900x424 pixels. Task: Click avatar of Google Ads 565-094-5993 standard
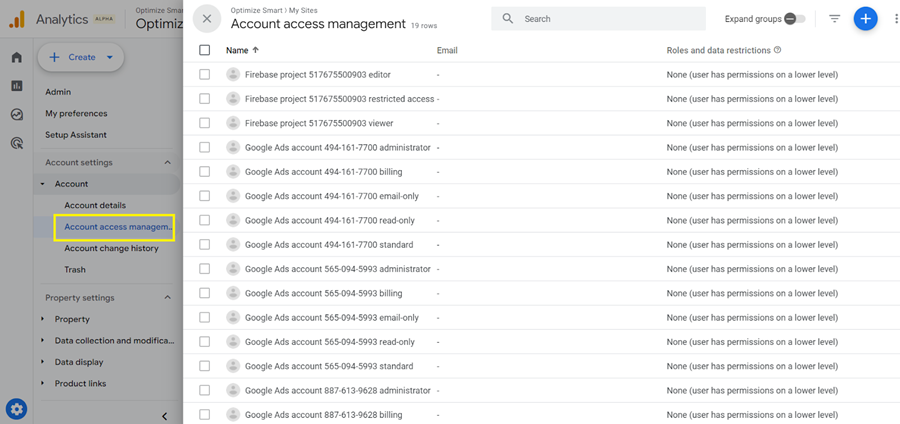point(232,366)
